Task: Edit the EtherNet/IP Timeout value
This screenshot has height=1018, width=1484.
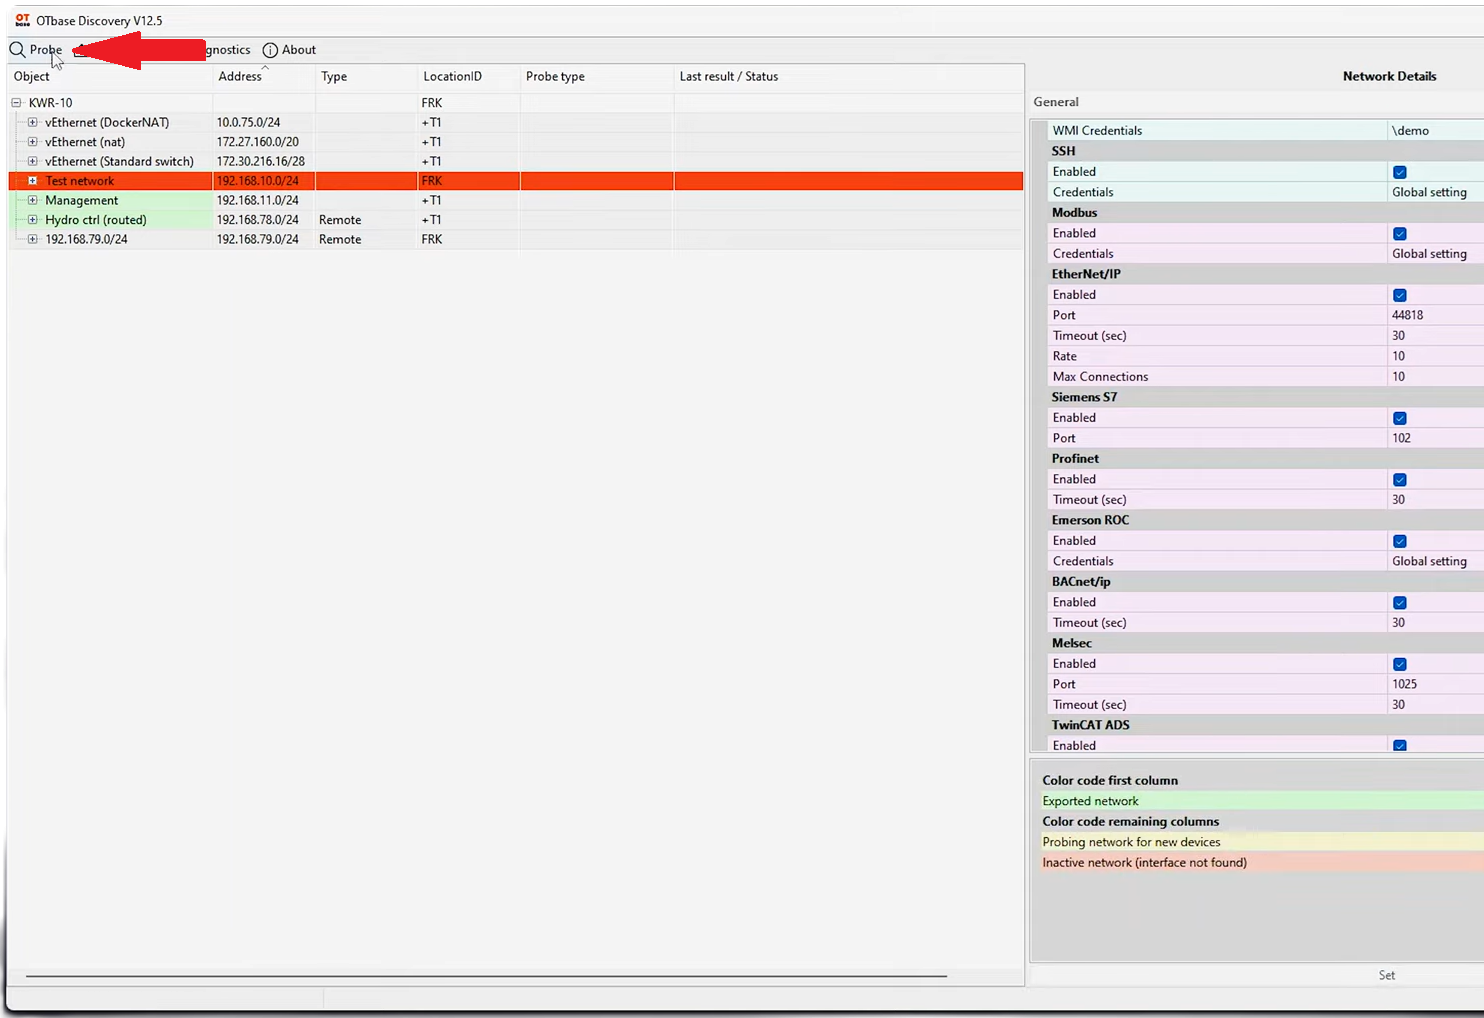Action: pos(1436,336)
